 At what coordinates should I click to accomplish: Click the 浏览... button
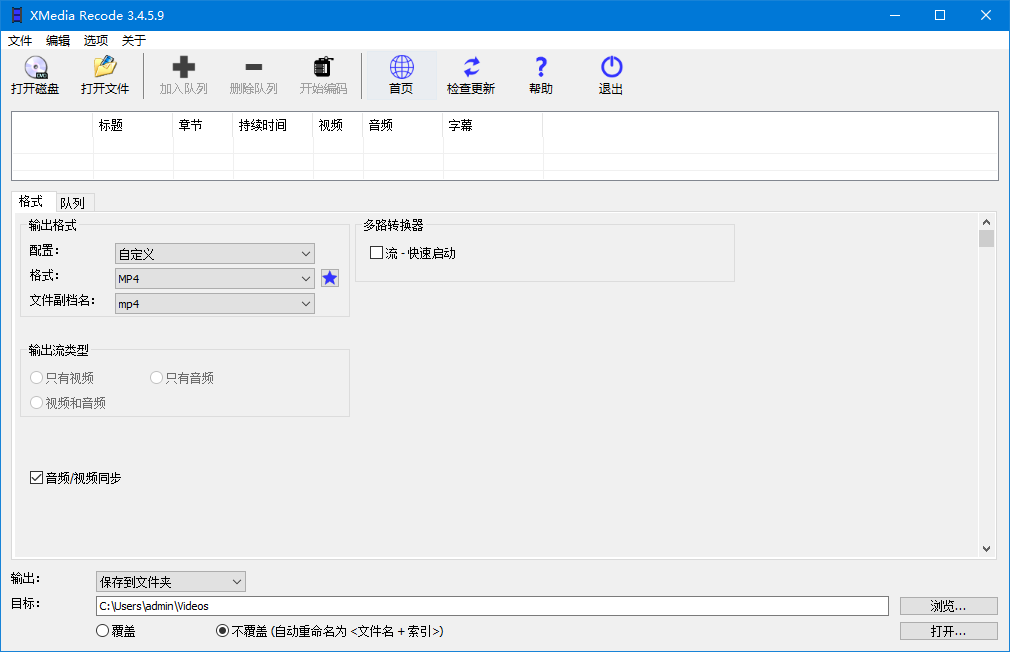[x=948, y=606]
